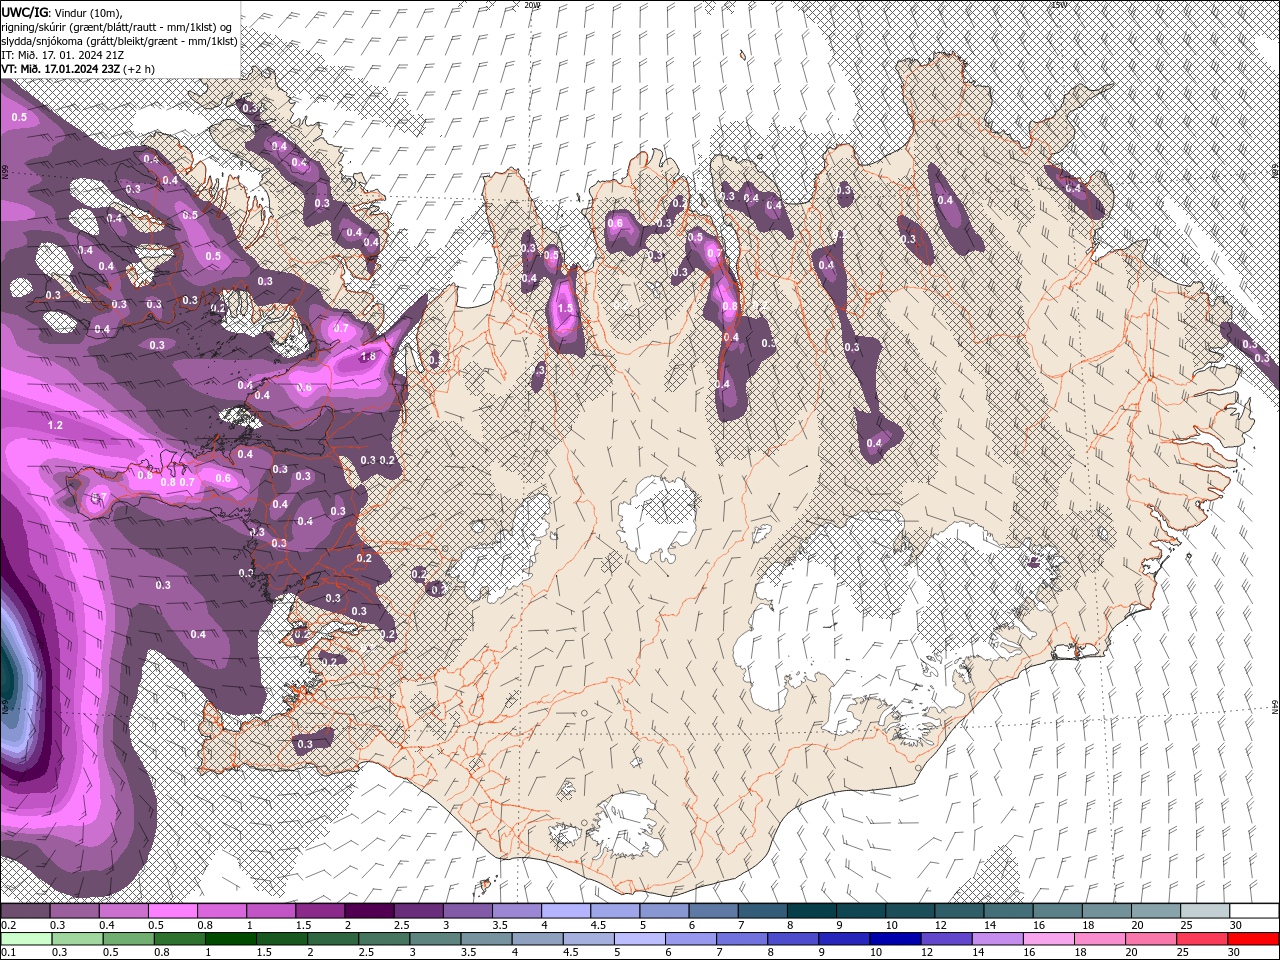This screenshot has width=1280, height=960.
Task: Click the white swatch ending the snow scale
Action: 1254,911
